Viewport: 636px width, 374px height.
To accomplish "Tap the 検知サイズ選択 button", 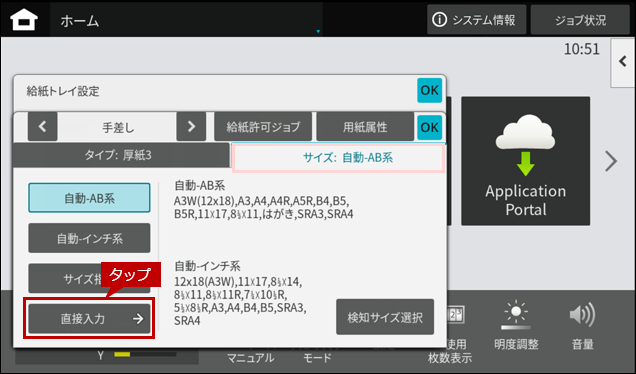I will 385,317.
